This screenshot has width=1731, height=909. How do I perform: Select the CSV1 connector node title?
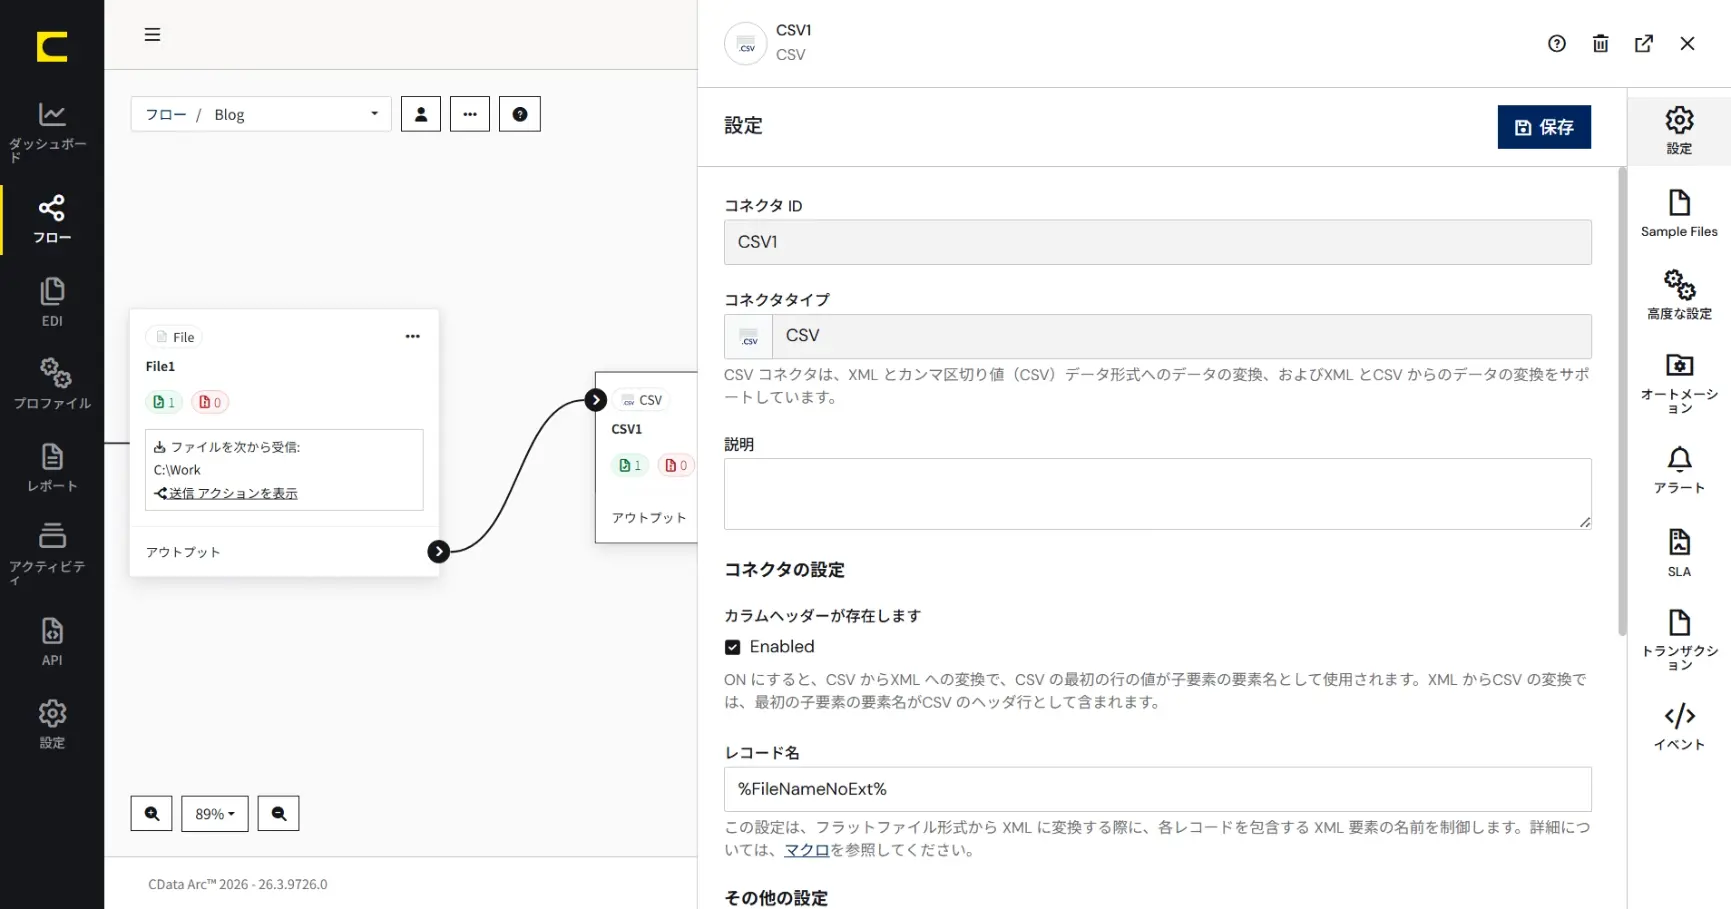tap(627, 429)
